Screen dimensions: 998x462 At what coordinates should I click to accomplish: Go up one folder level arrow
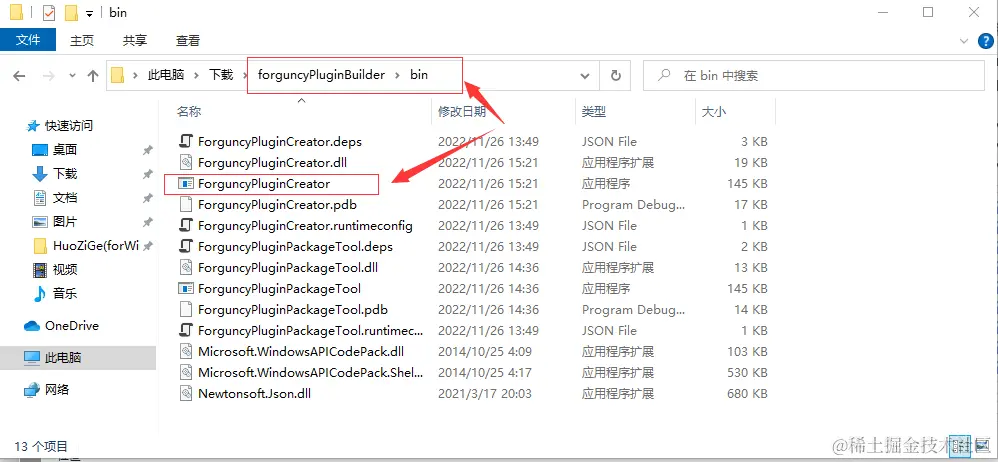(x=93, y=76)
